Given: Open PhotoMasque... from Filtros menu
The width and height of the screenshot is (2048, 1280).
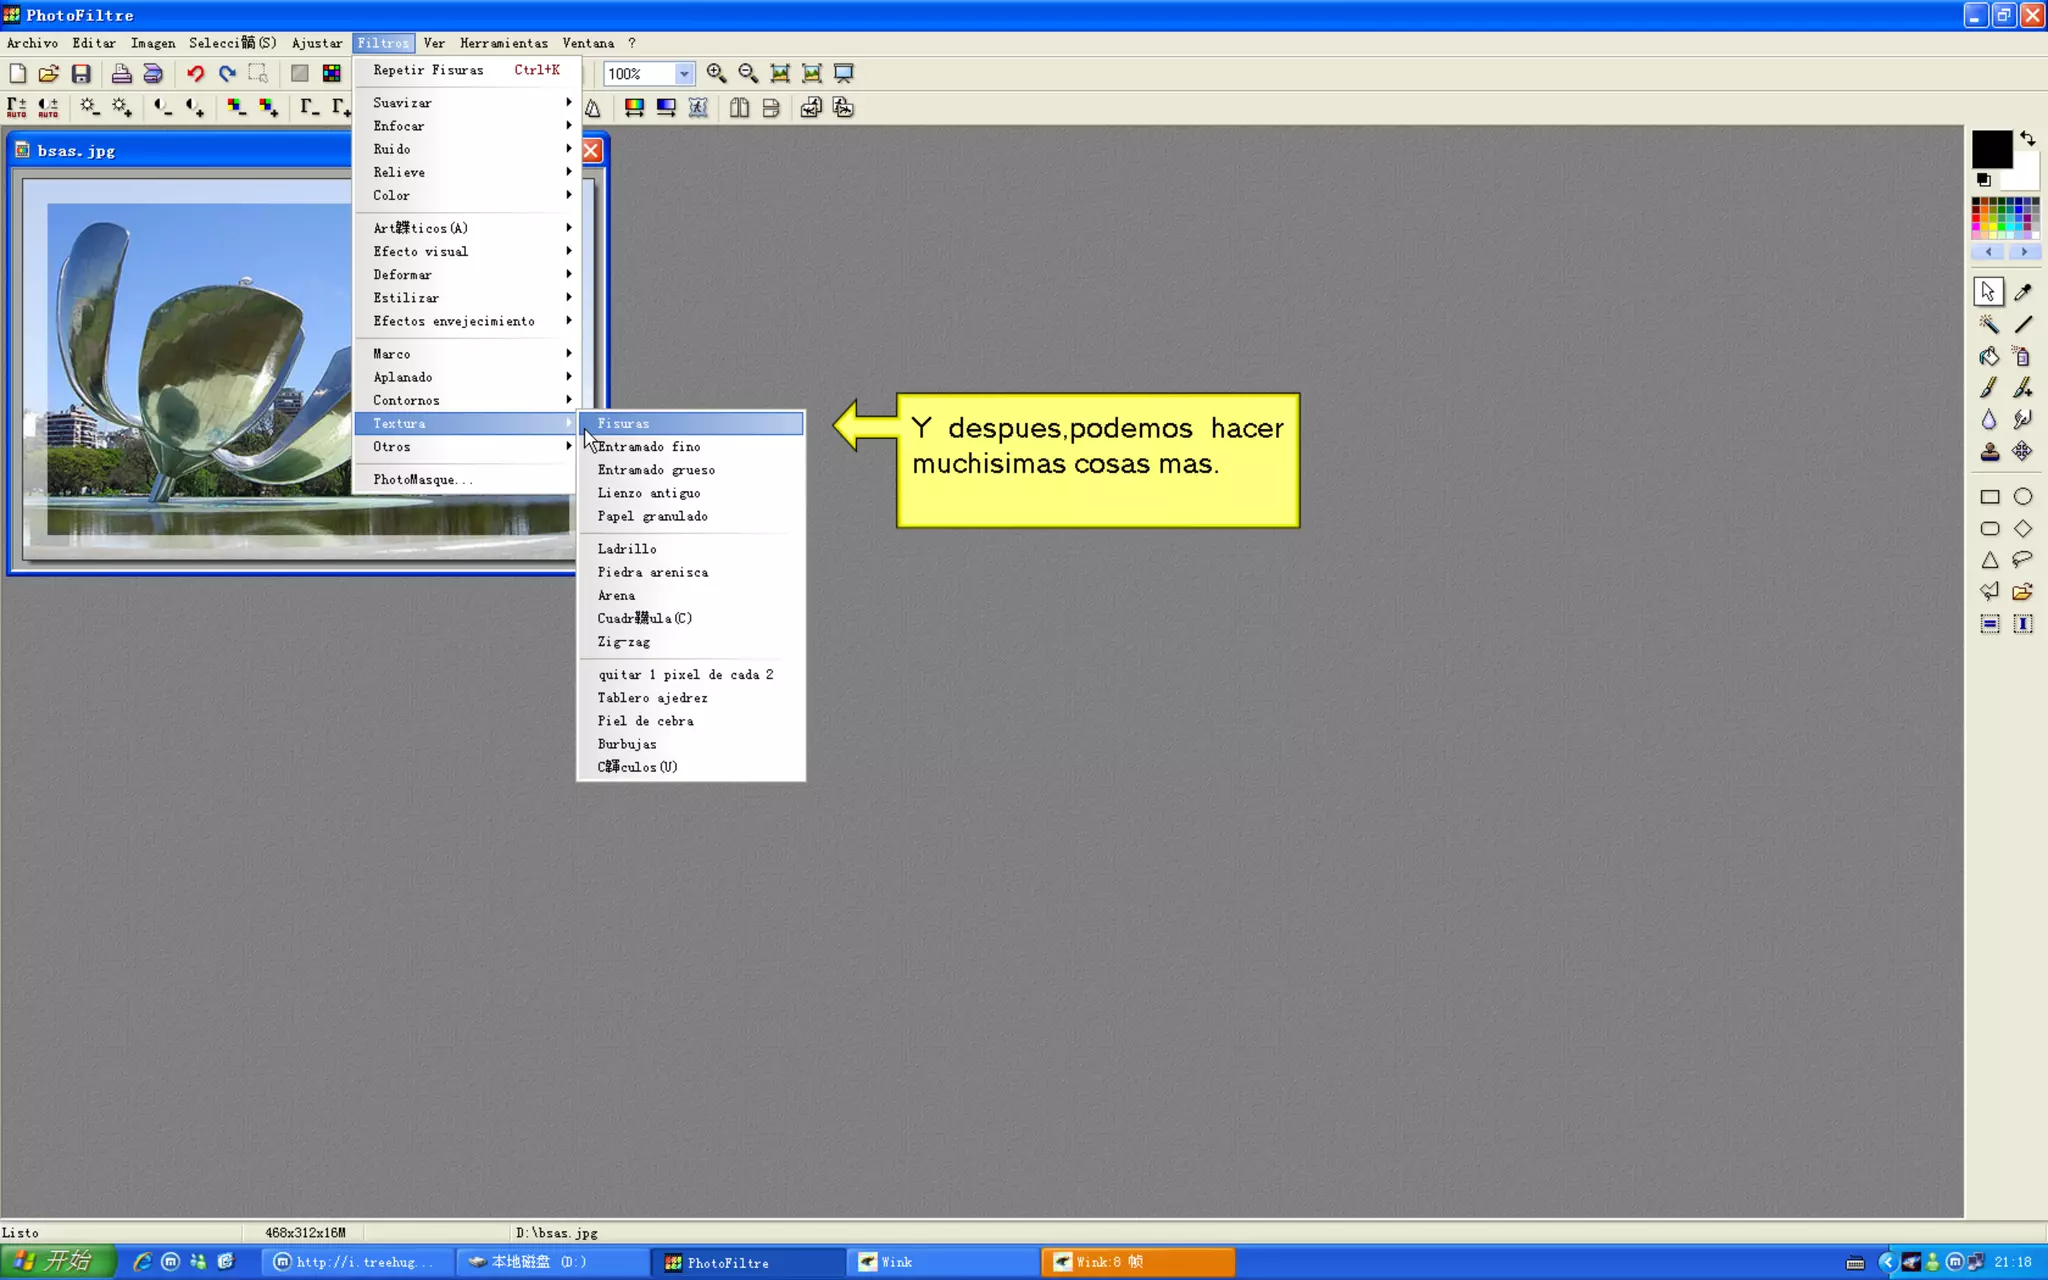Looking at the screenshot, I should point(466,480).
